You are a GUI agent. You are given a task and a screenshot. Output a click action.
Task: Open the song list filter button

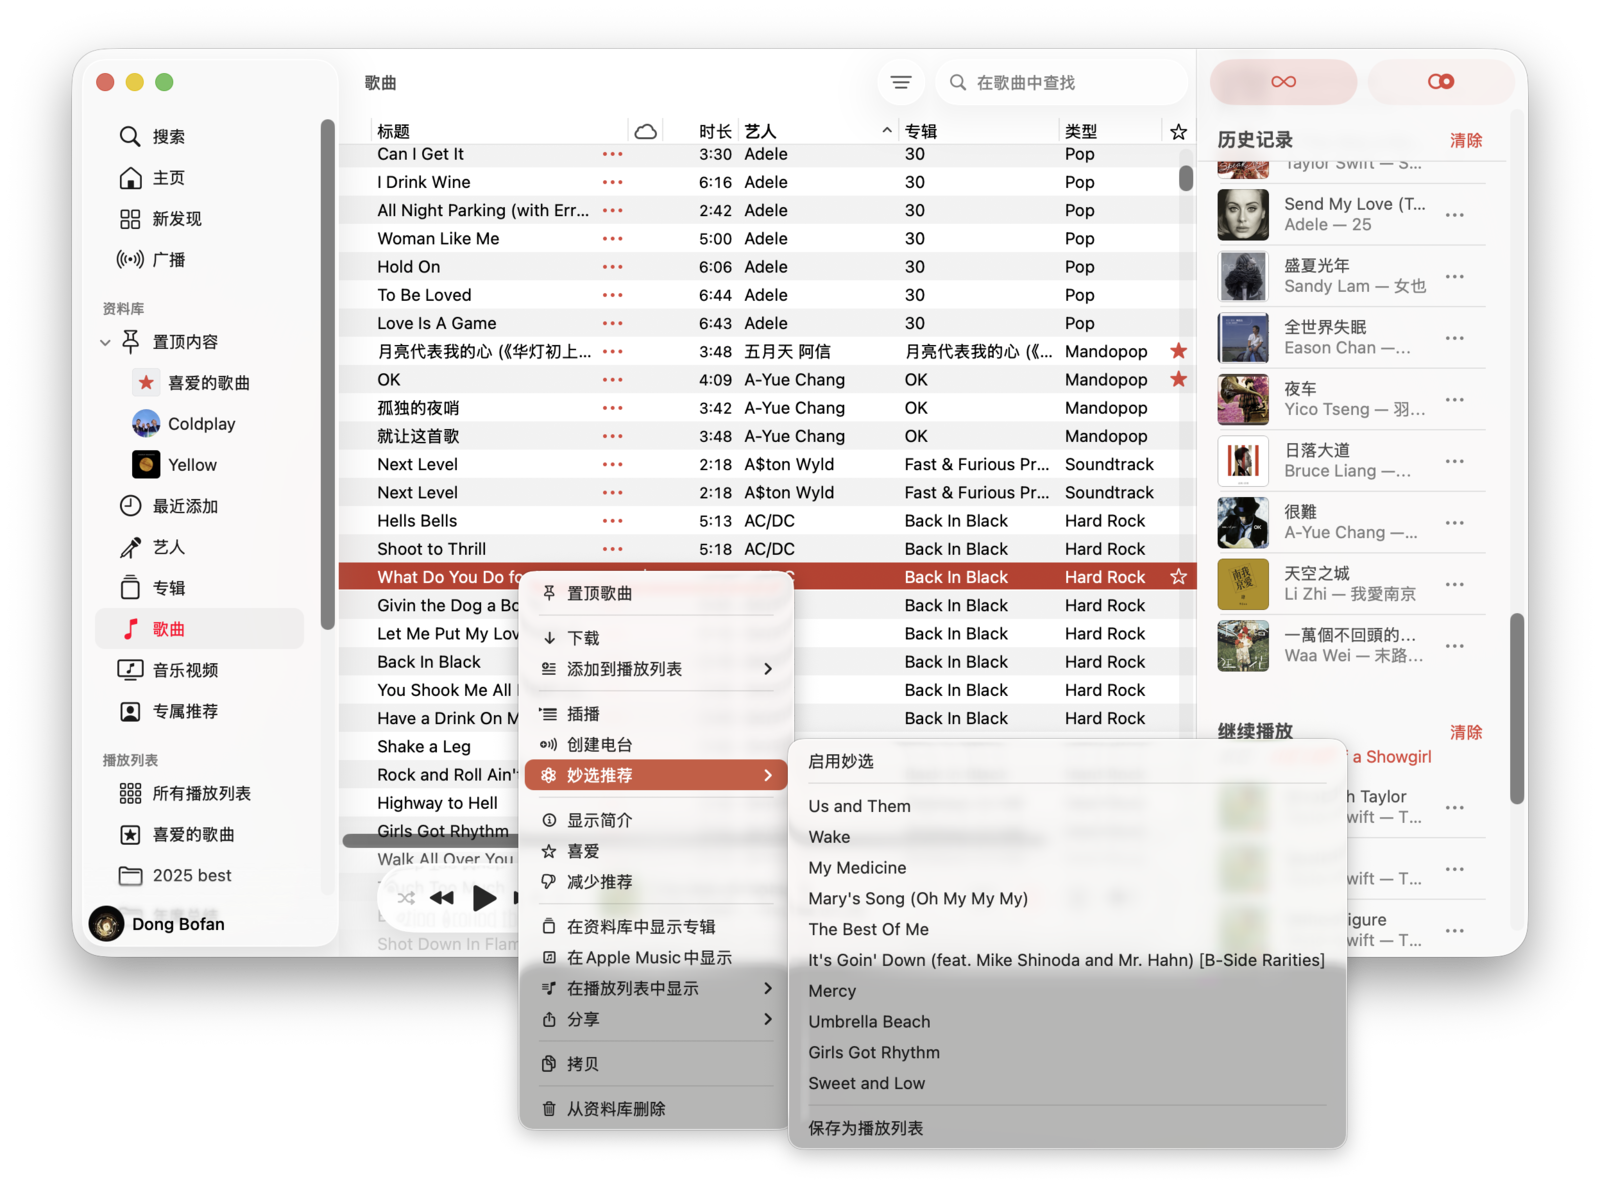pos(901,82)
